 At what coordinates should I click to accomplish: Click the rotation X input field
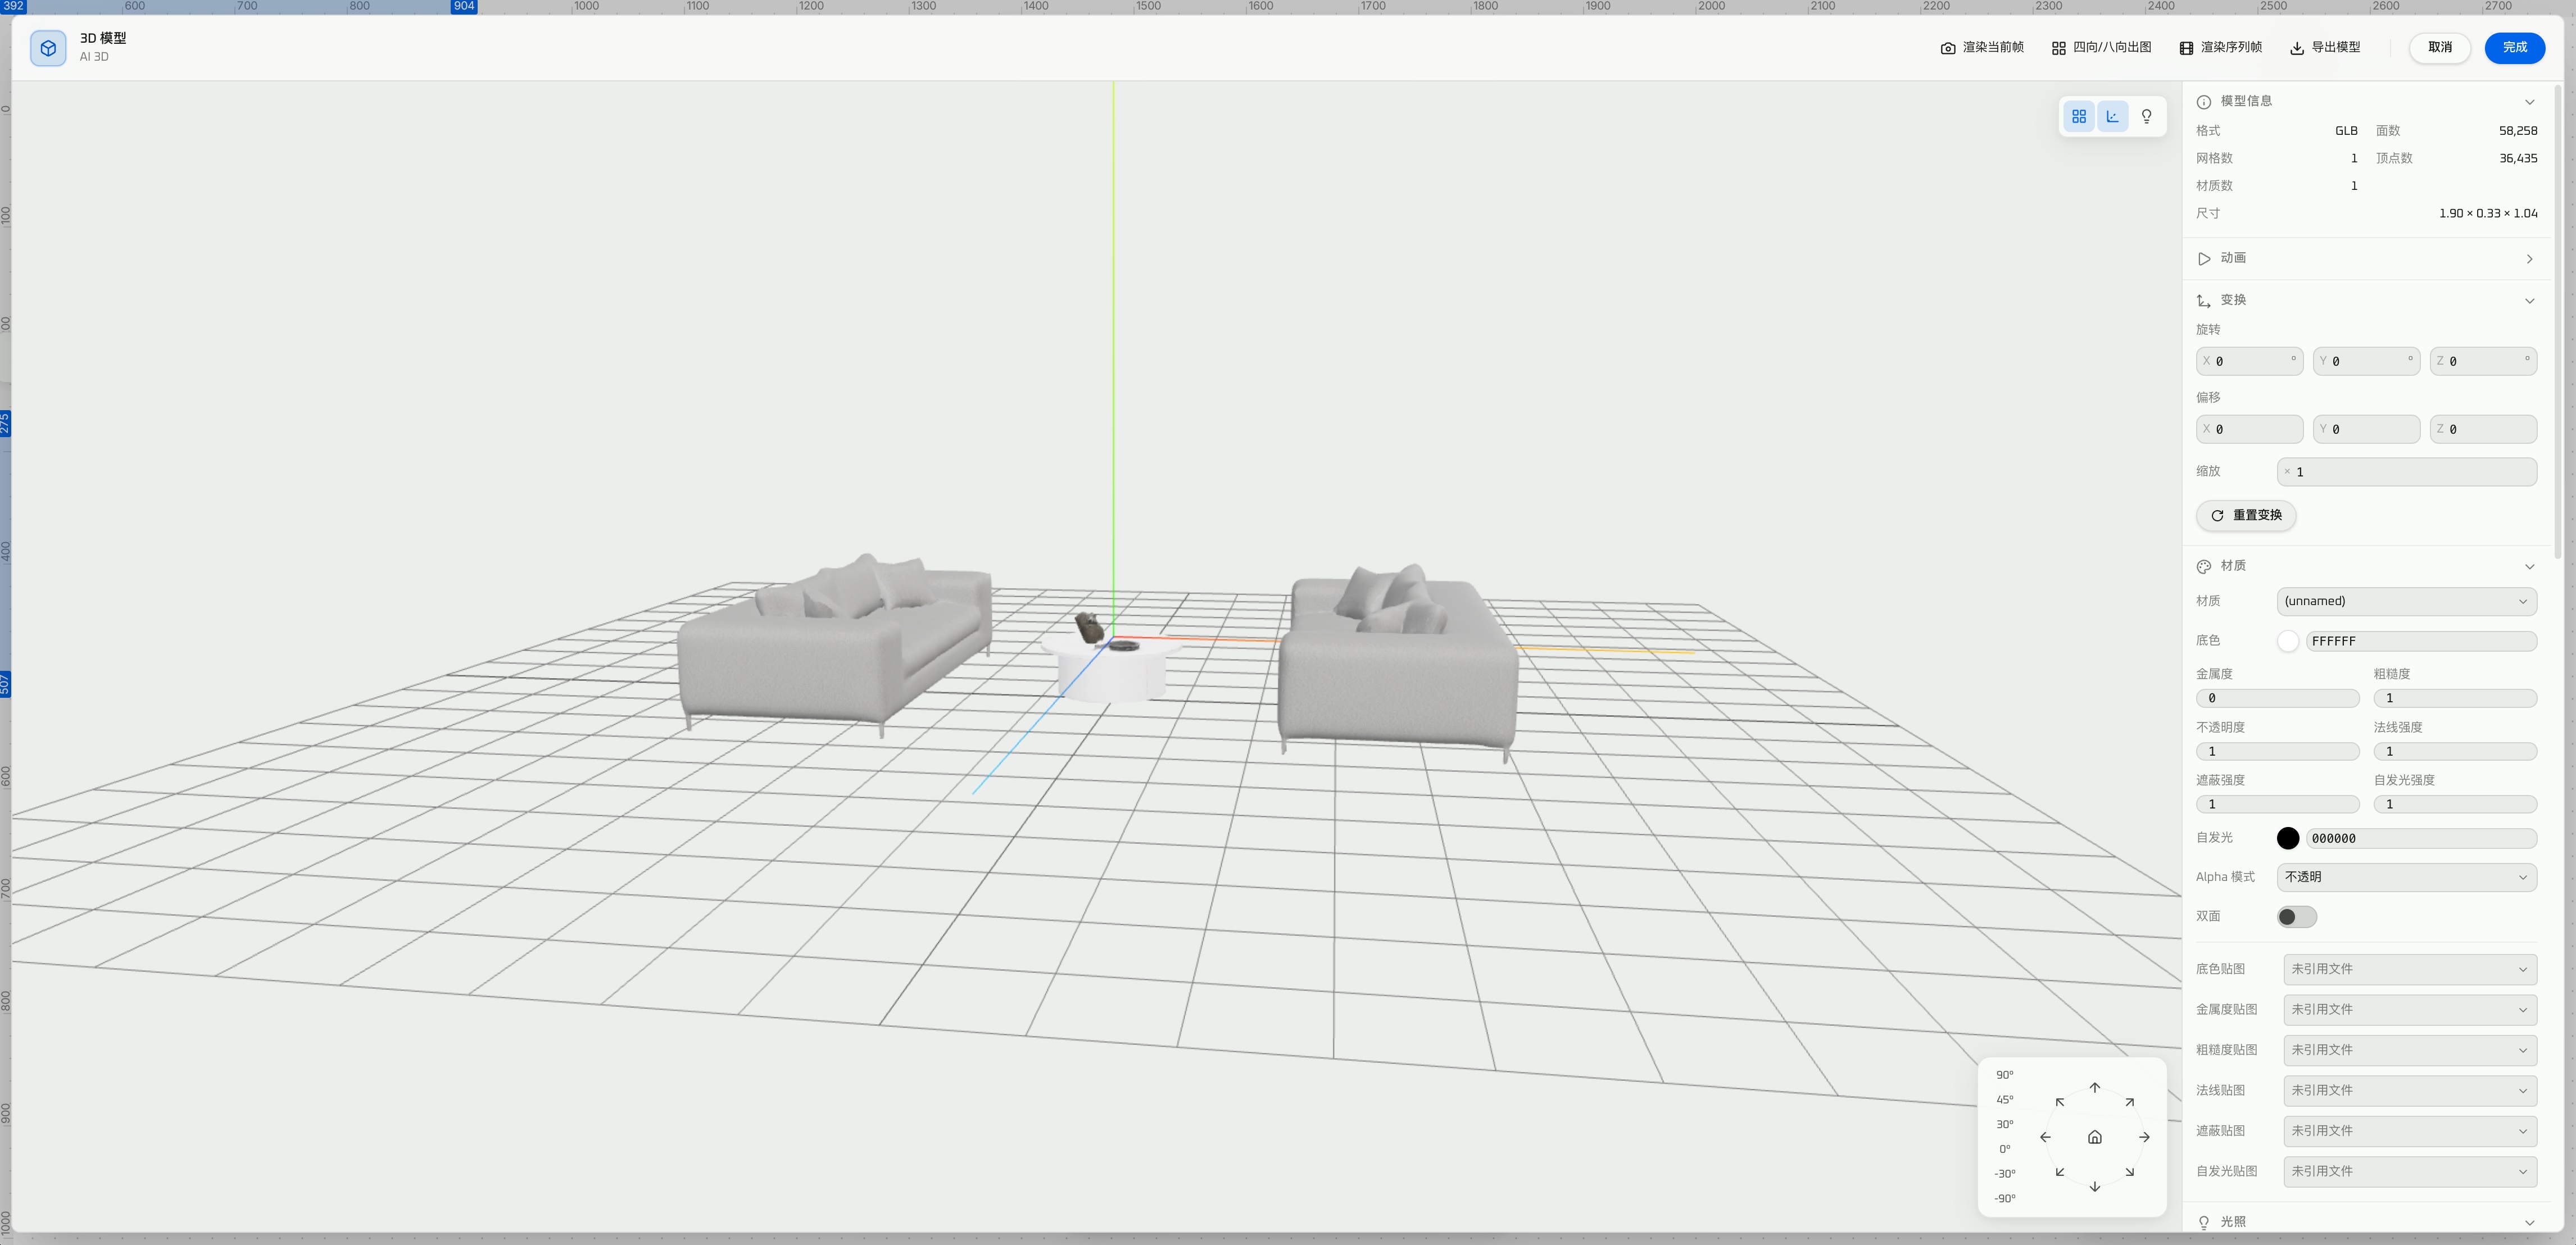point(2249,362)
